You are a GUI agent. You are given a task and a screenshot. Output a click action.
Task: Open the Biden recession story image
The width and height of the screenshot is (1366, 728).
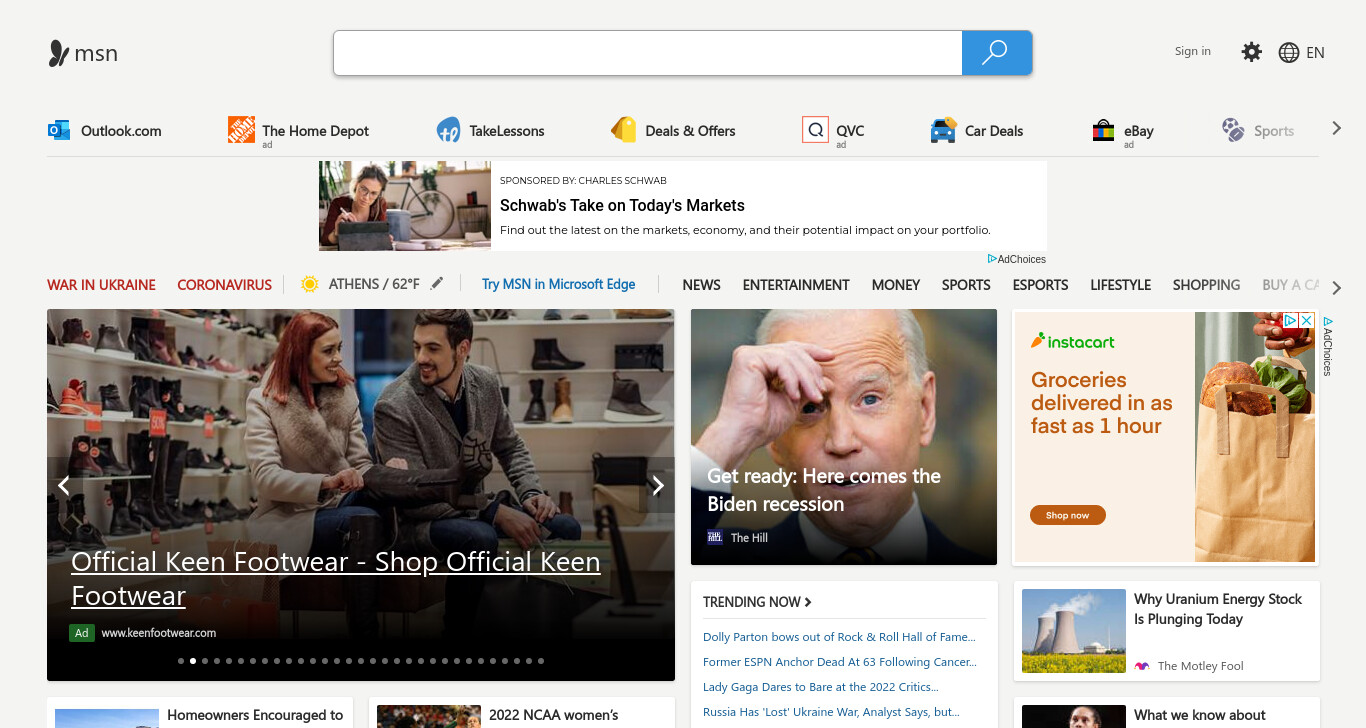coord(844,437)
